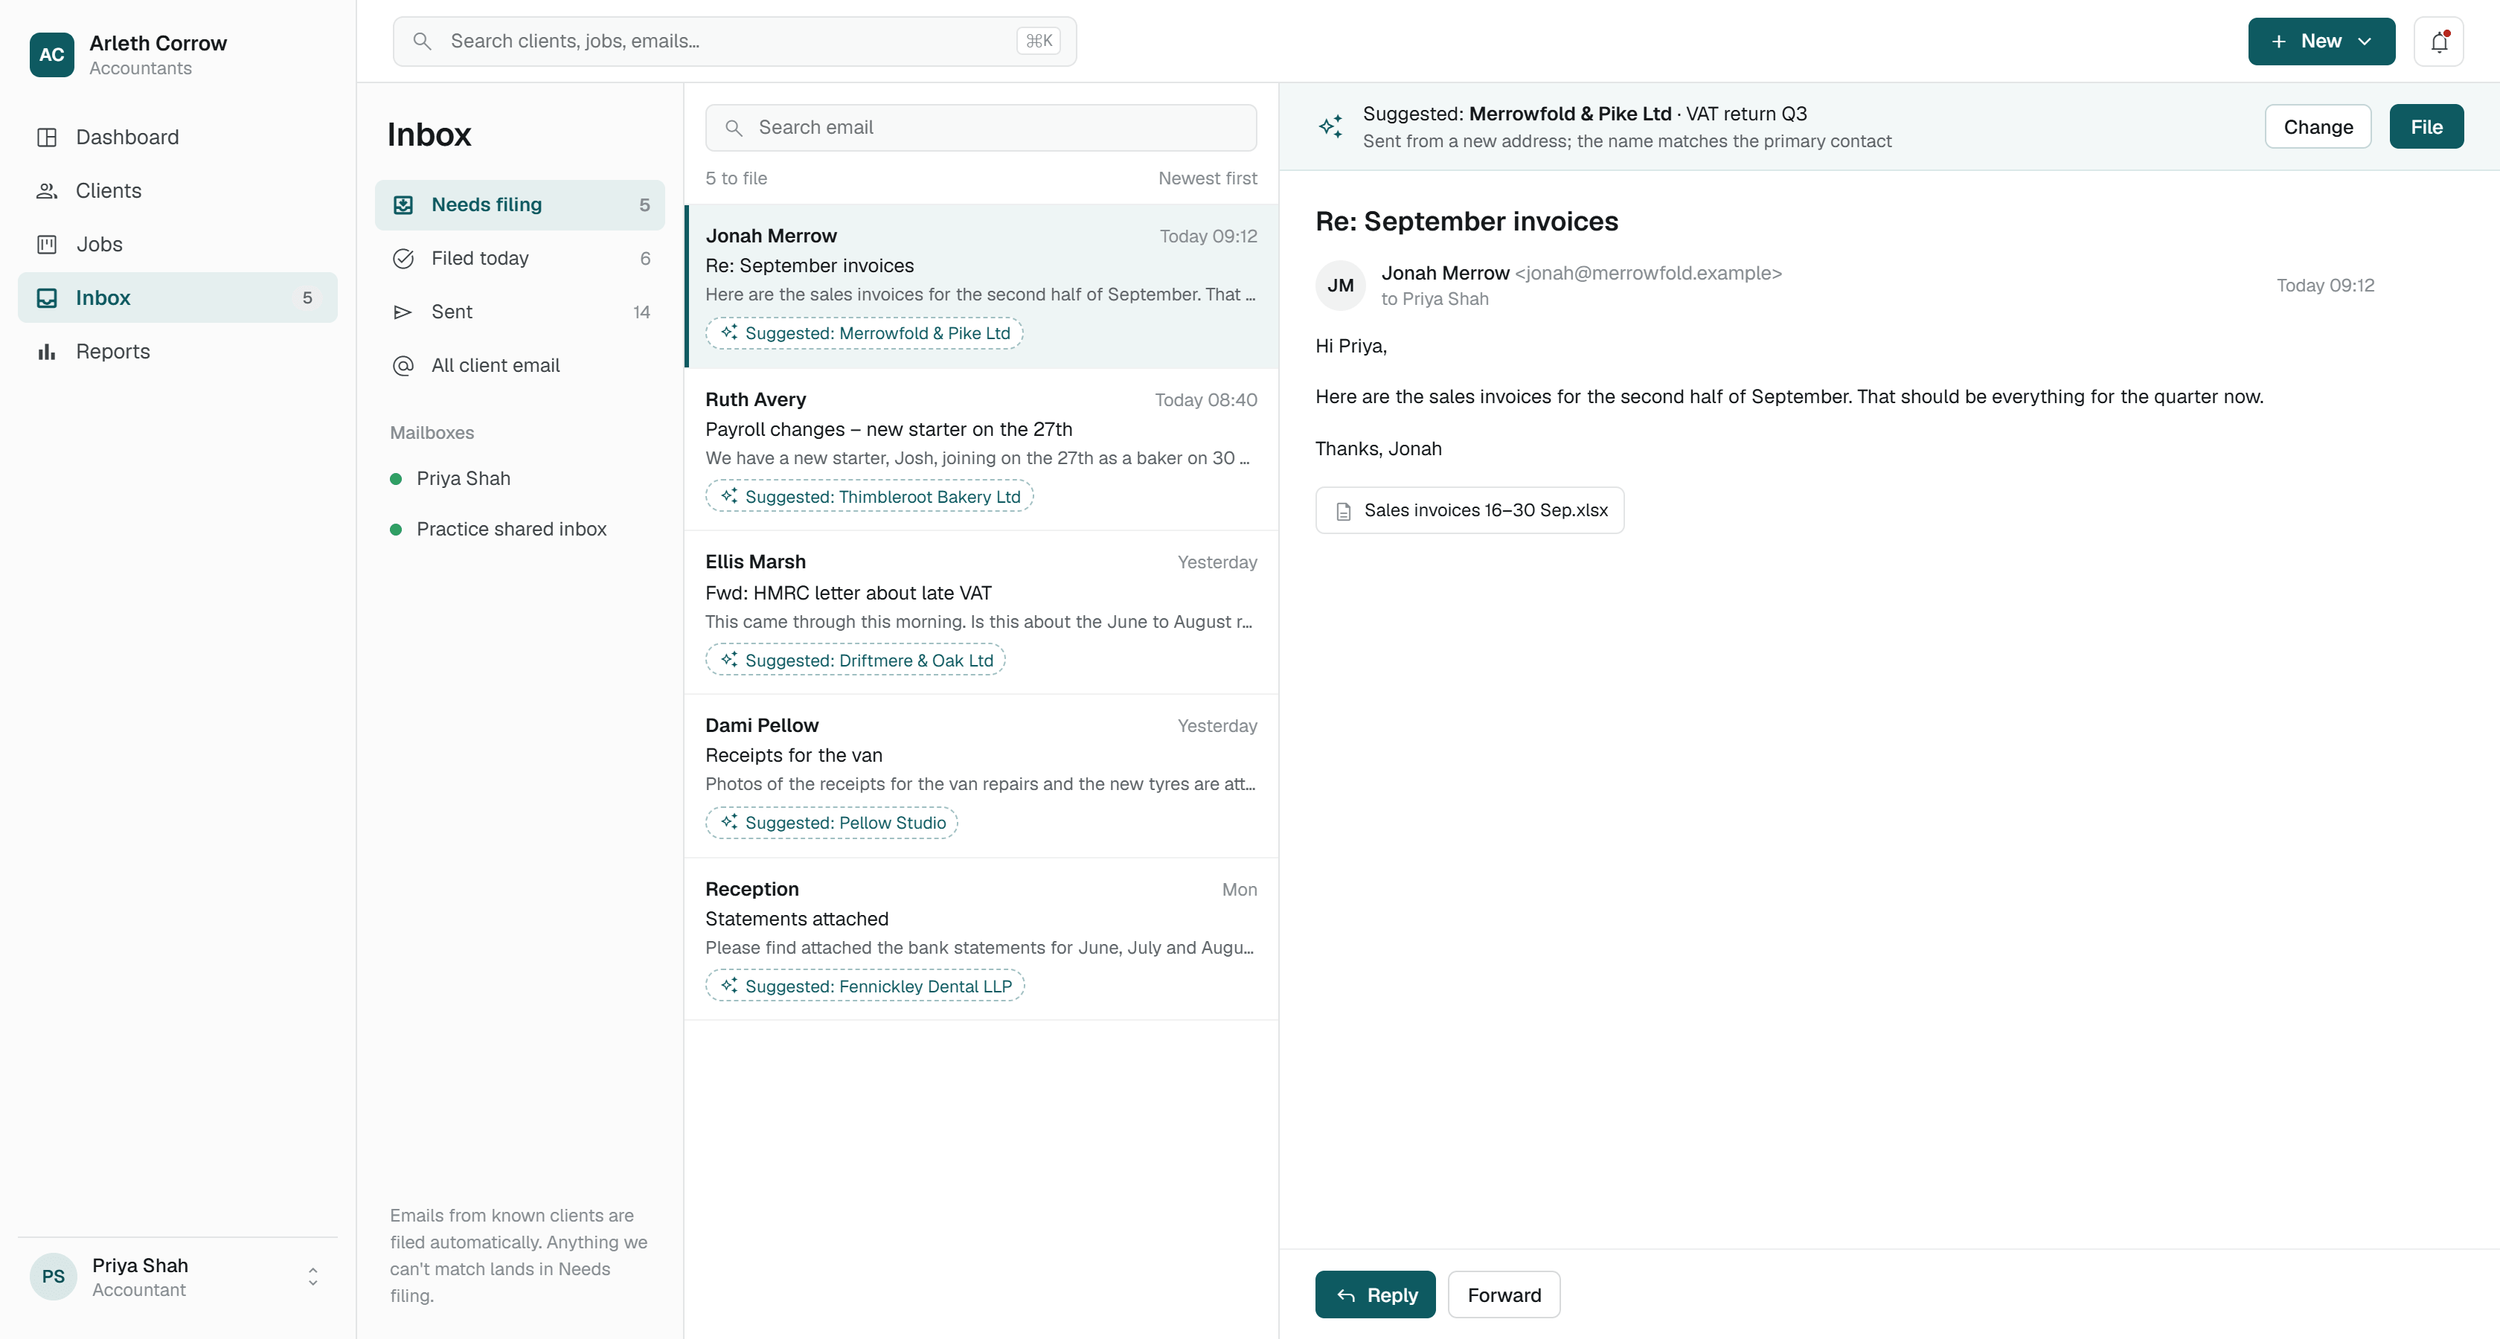Go to the Clients page
2500x1339 pixels.
(178, 191)
